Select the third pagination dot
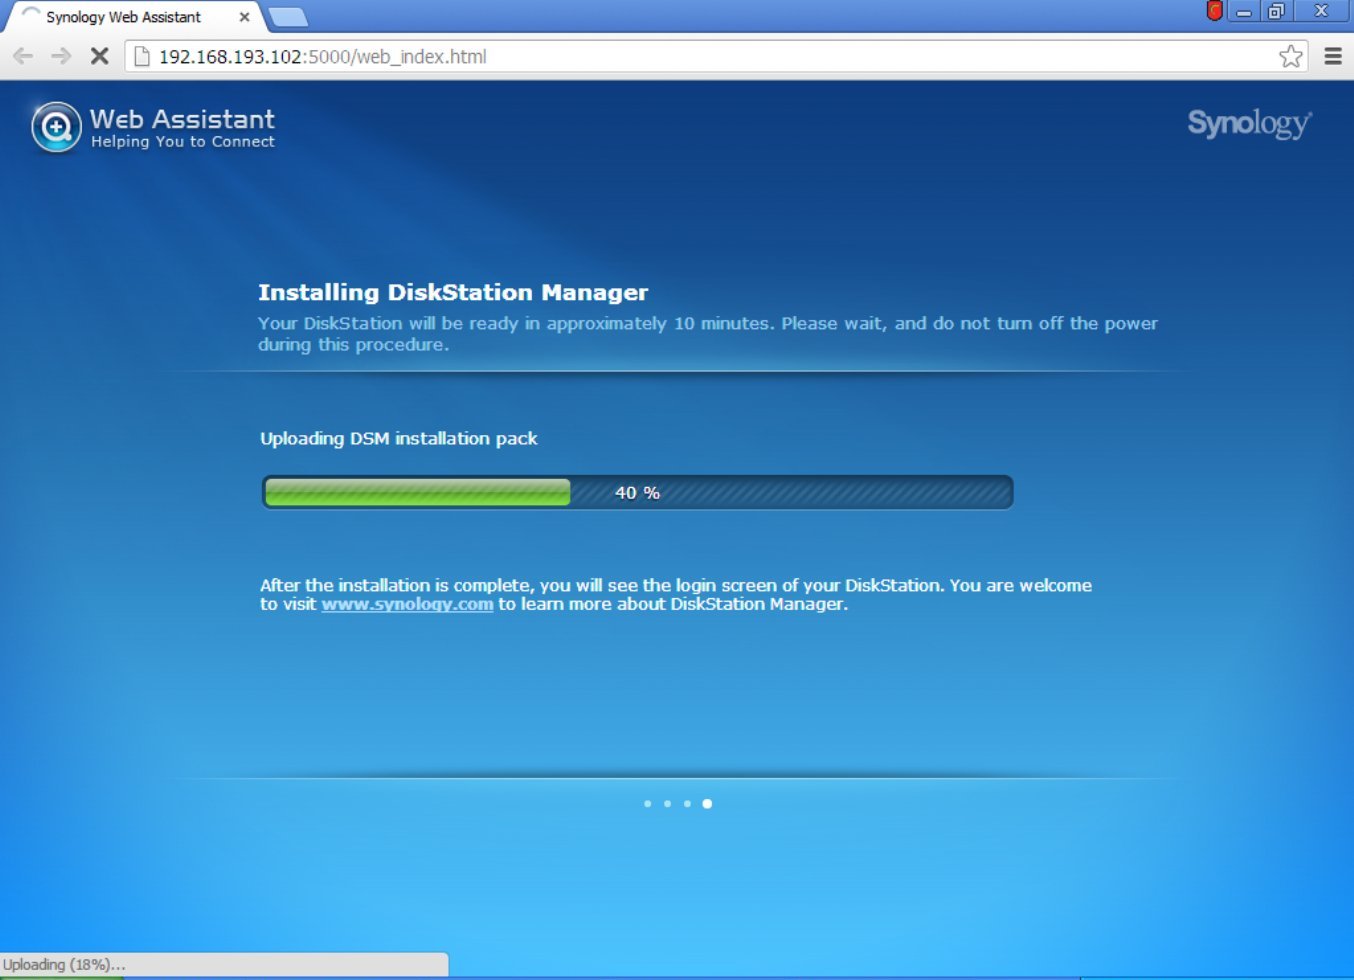This screenshot has height=980, width=1354. [x=687, y=803]
